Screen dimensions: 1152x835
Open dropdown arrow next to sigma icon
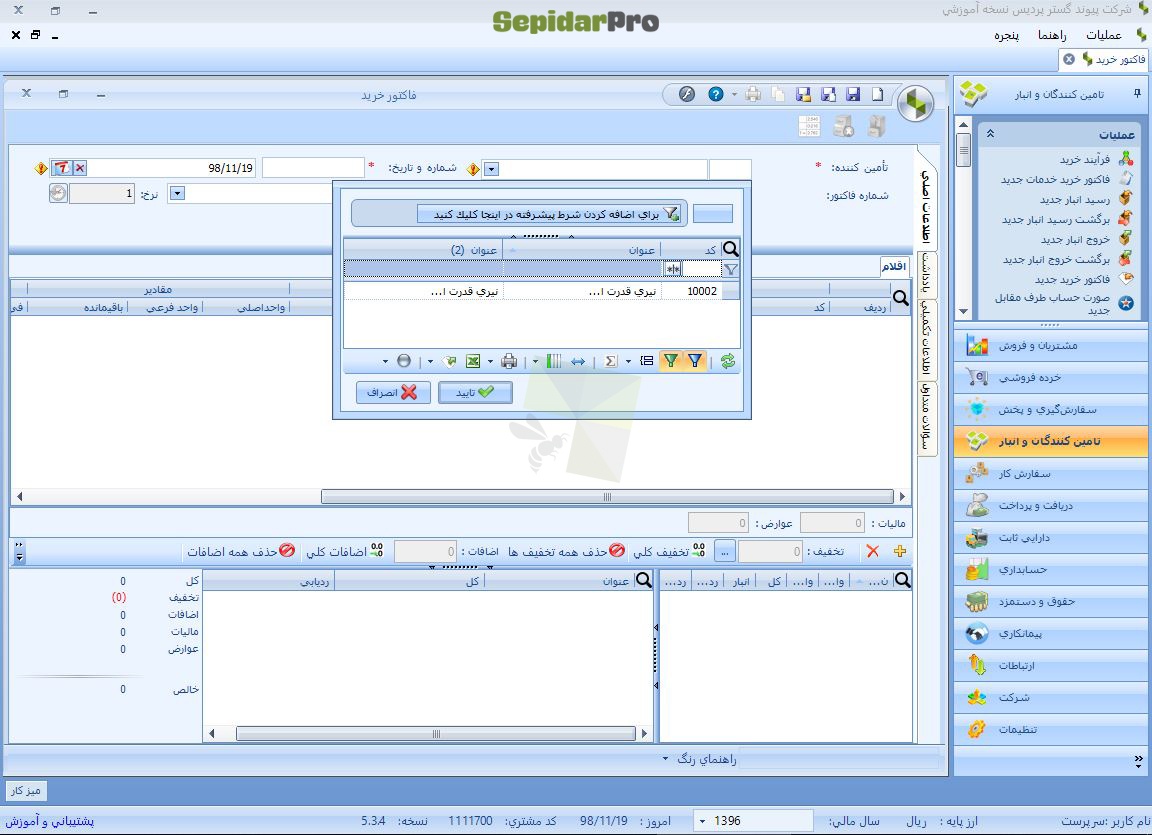(627, 361)
